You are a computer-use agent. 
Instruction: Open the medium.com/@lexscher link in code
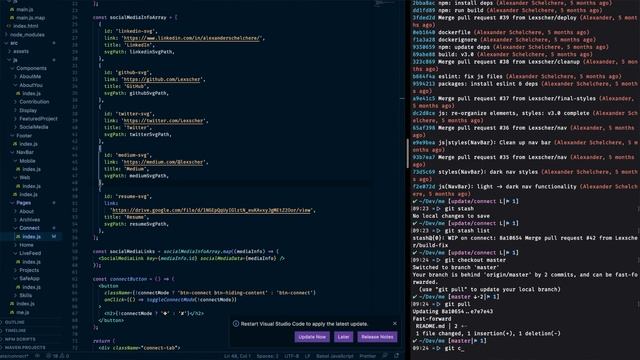[x=164, y=162]
